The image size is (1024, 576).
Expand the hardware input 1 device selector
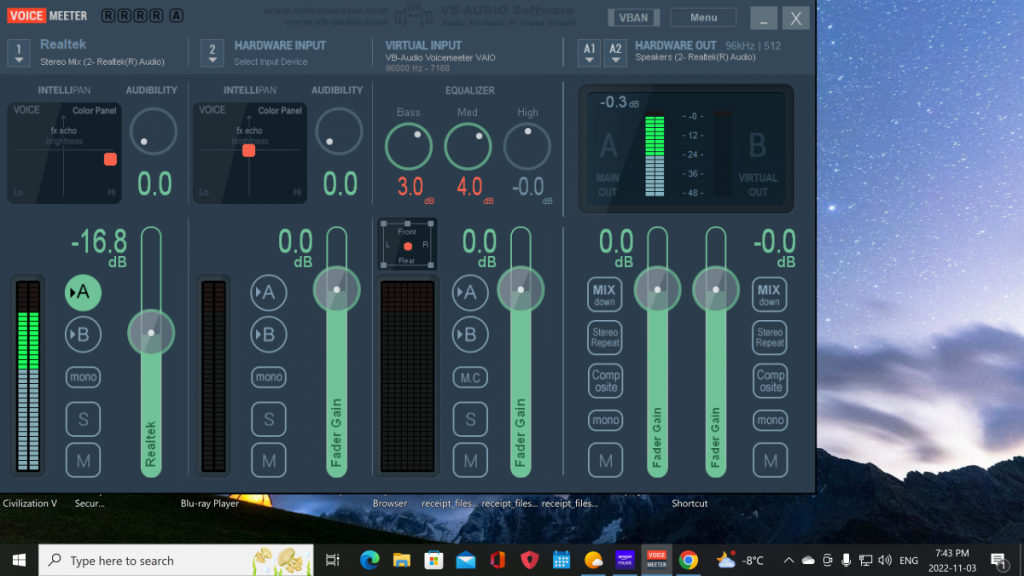[19, 52]
